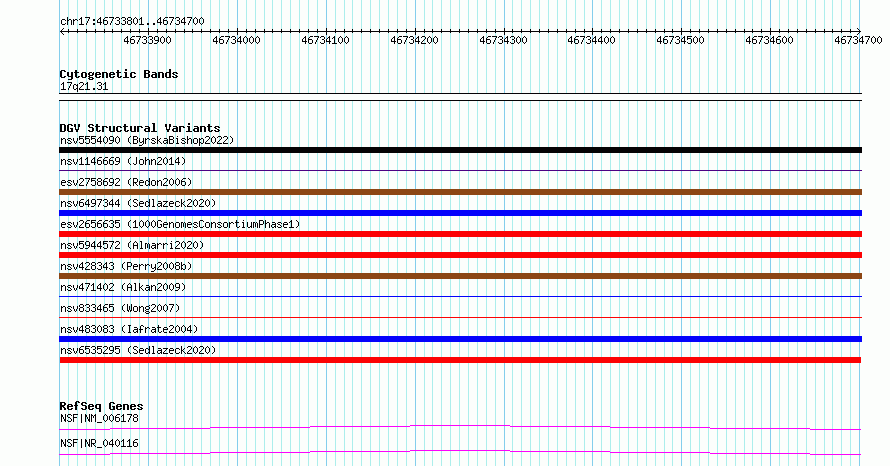Open the DGV Structural Variants track heading
890x466 pixels.
tap(140, 128)
